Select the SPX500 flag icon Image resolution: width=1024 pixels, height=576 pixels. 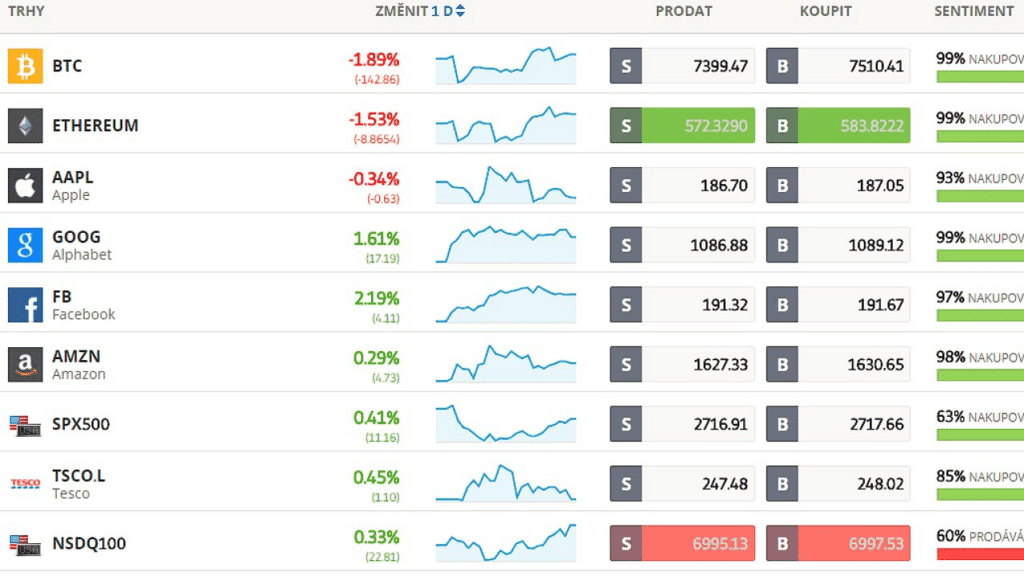(x=25, y=425)
